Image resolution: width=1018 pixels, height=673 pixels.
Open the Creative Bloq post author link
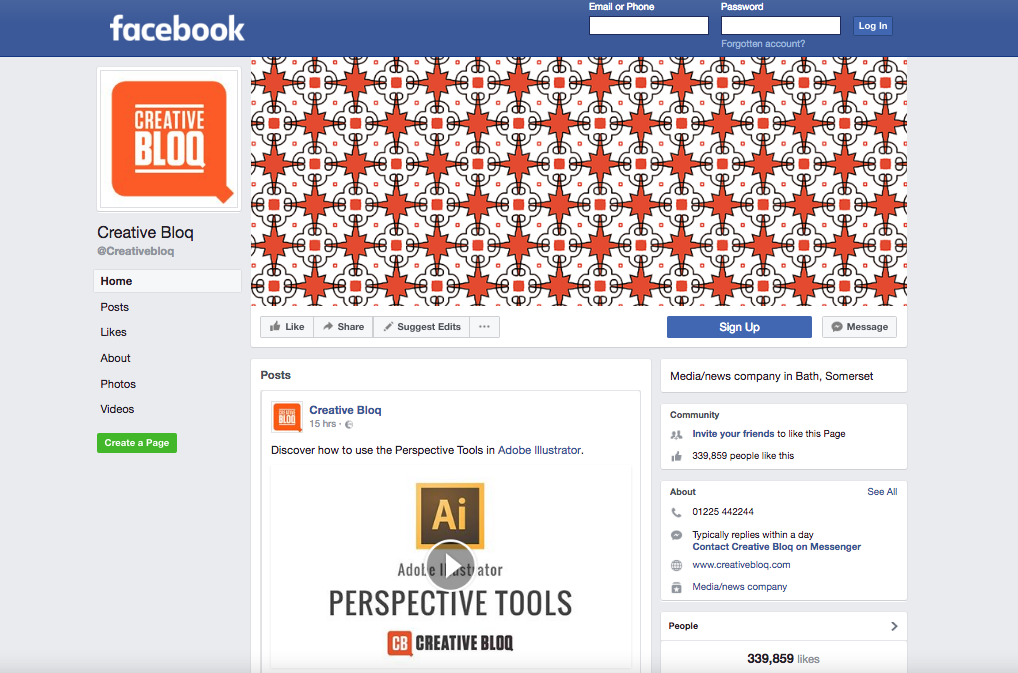point(345,410)
